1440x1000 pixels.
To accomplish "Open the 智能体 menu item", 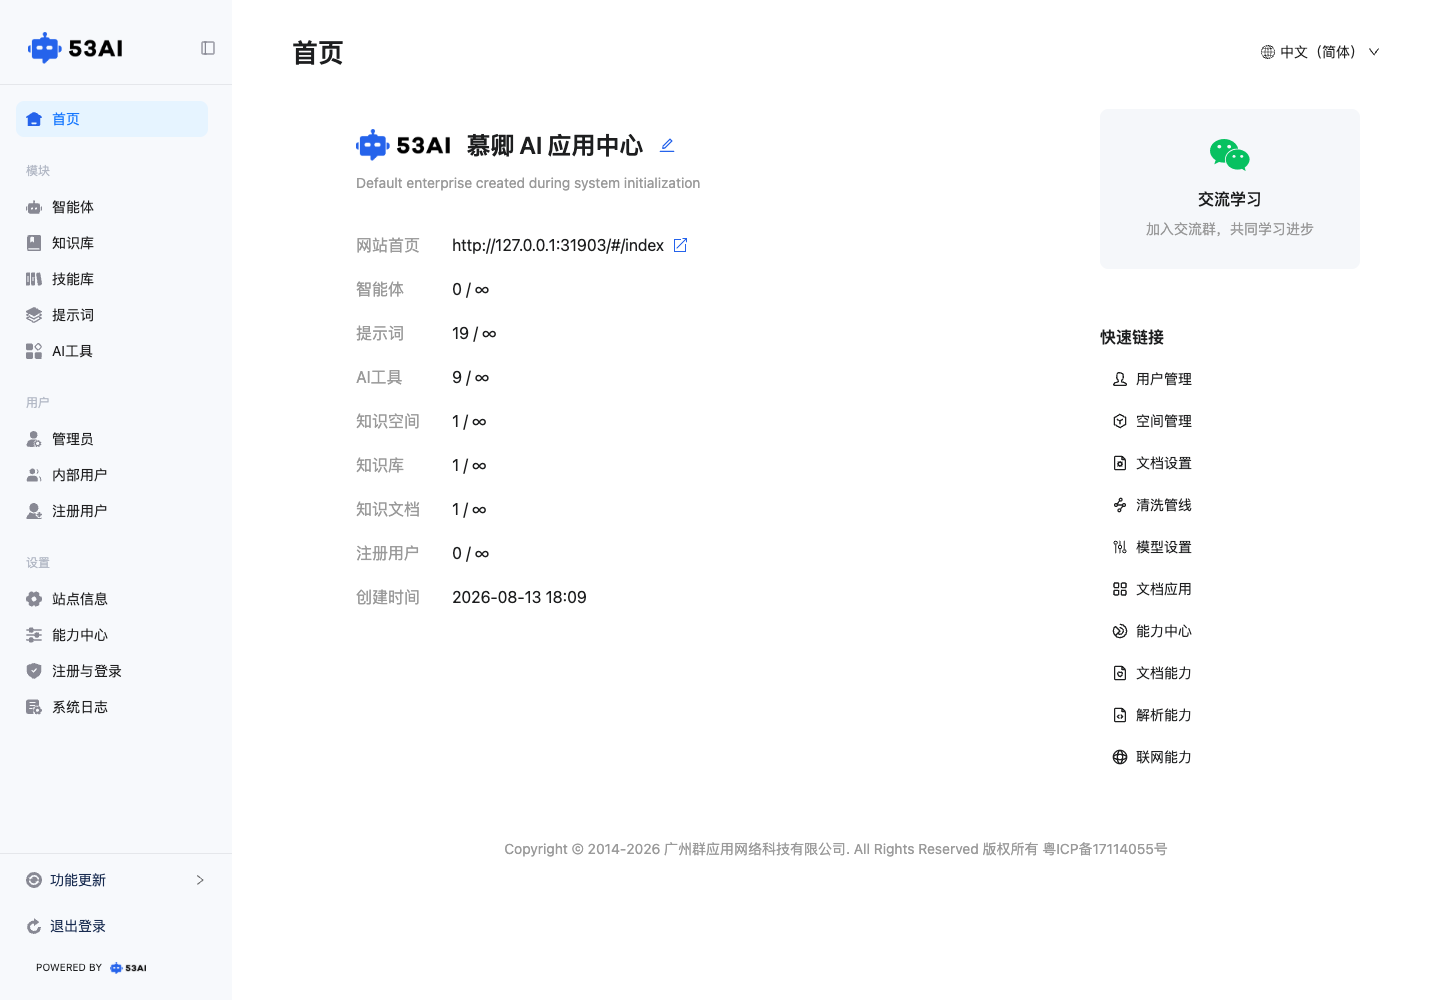I will coord(112,207).
